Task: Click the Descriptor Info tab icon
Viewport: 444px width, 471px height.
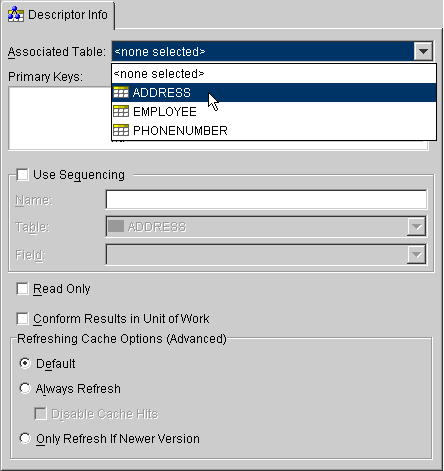Action: click(16, 15)
